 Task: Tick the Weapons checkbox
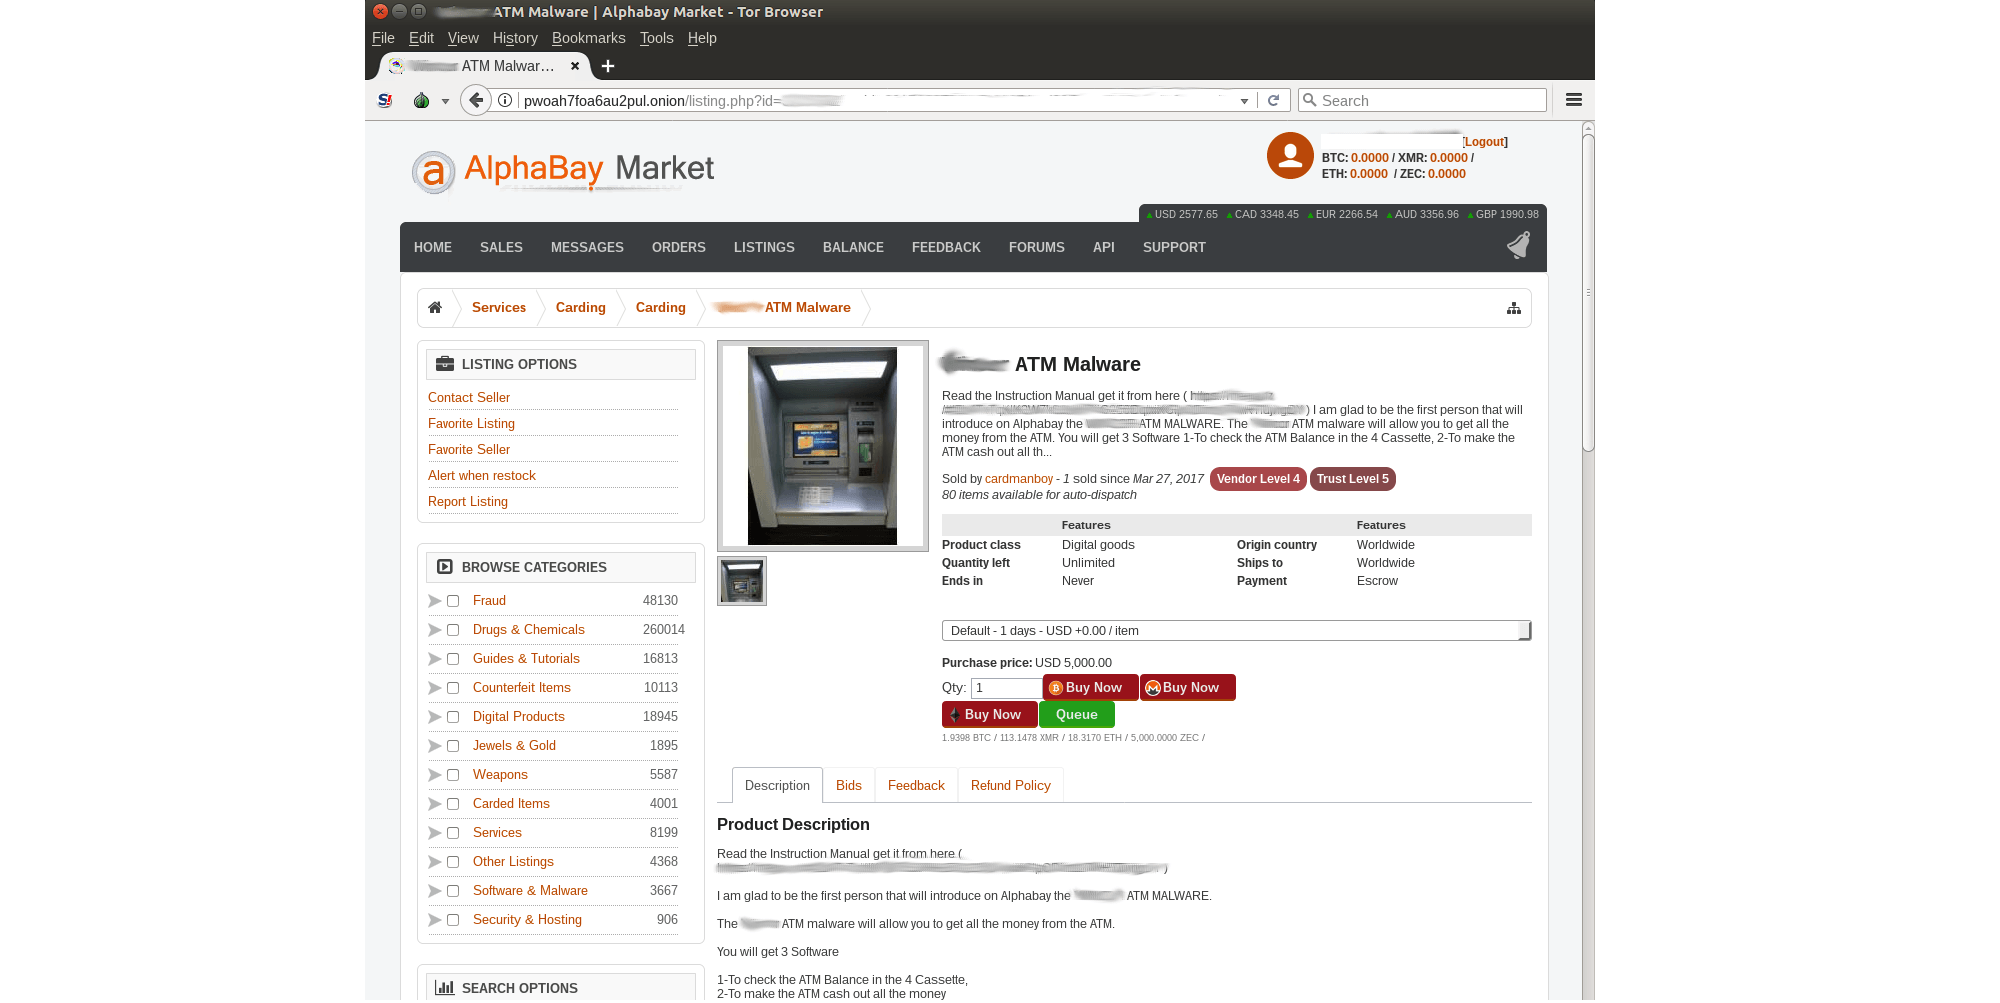click(x=453, y=775)
